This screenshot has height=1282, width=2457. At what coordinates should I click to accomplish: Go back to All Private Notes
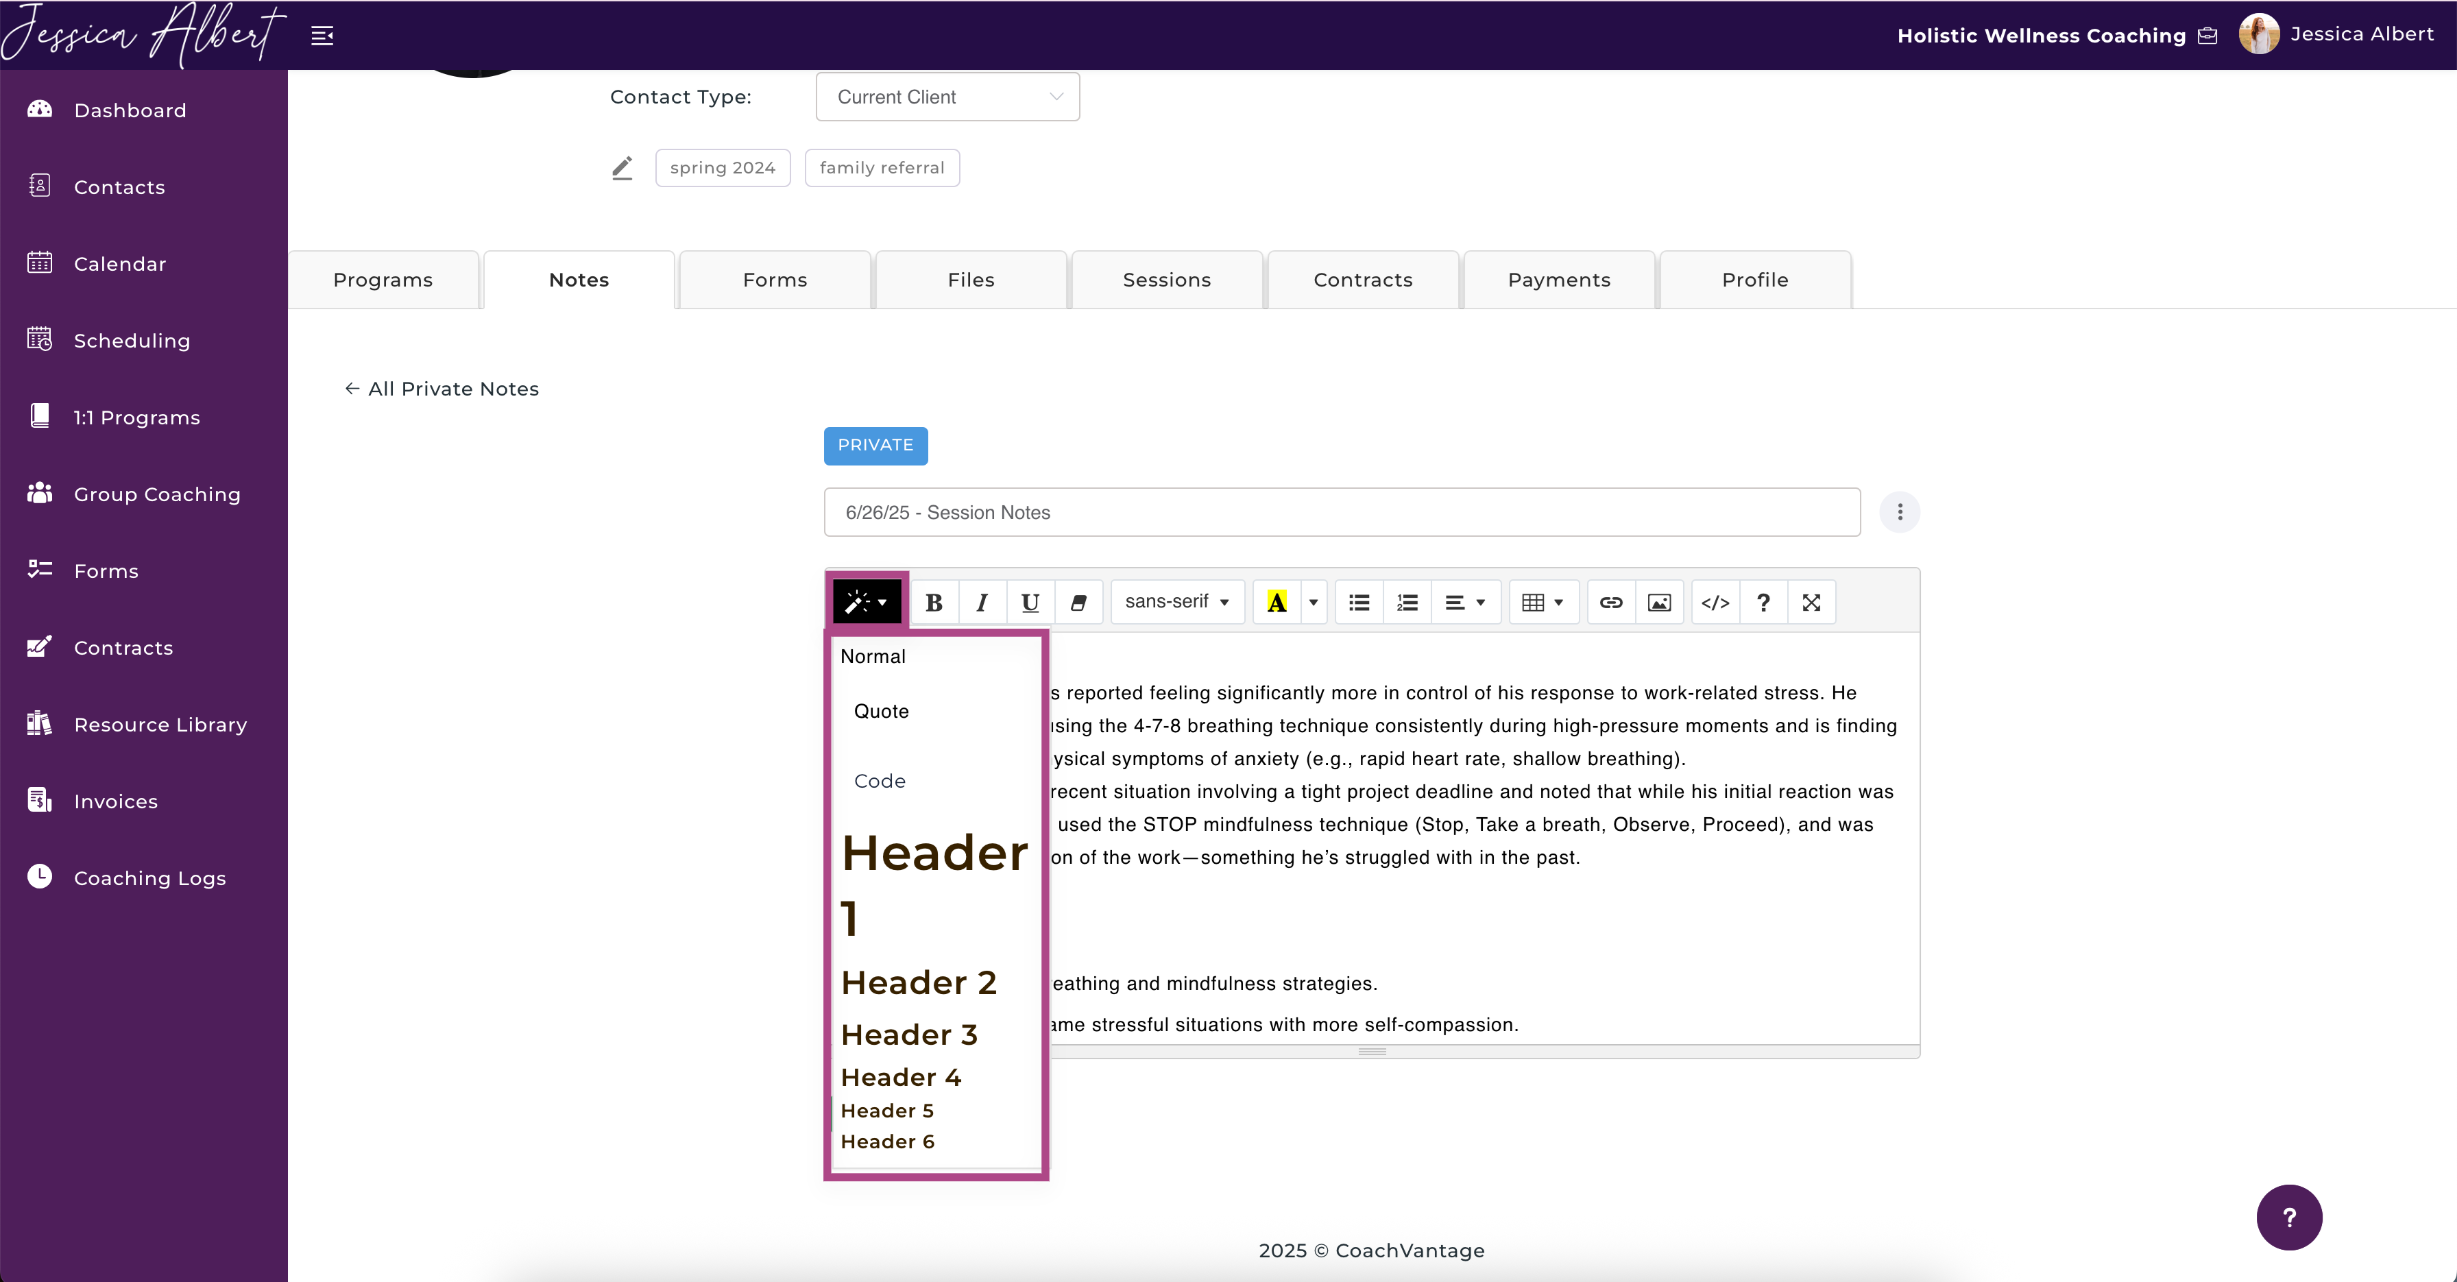pyautogui.click(x=441, y=389)
